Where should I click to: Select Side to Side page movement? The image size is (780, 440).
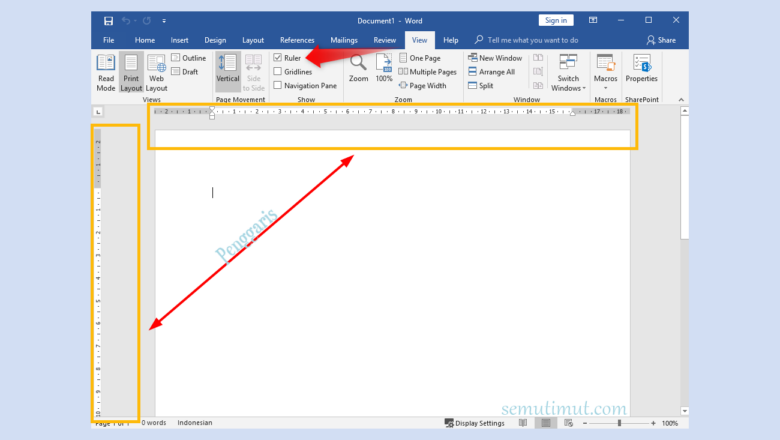point(253,73)
